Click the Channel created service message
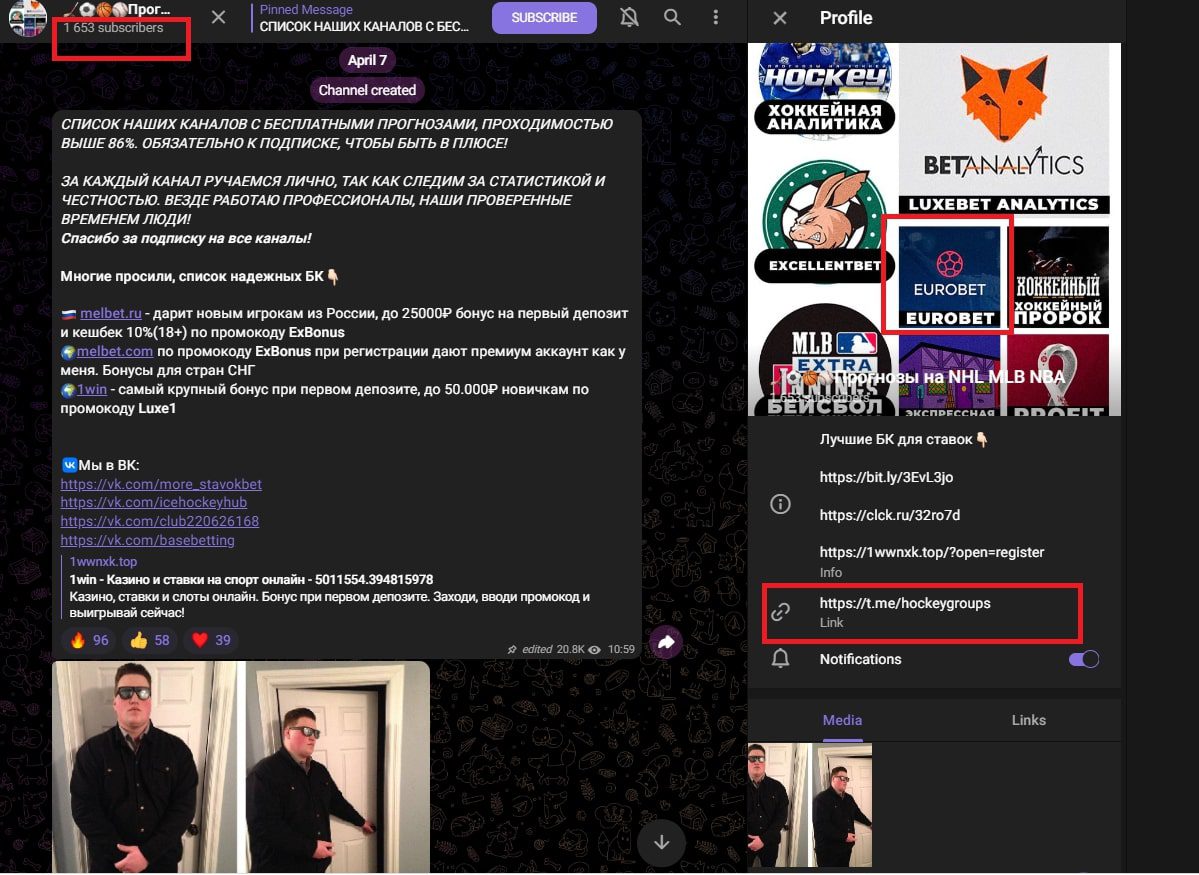This screenshot has width=1199, height=875. tap(367, 90)
